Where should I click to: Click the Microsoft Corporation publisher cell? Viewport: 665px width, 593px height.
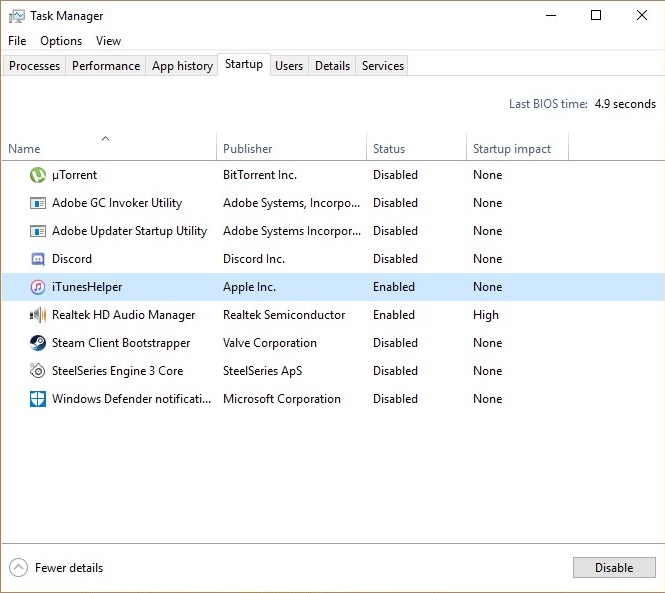pyautogui.click(x=282, y=399)
